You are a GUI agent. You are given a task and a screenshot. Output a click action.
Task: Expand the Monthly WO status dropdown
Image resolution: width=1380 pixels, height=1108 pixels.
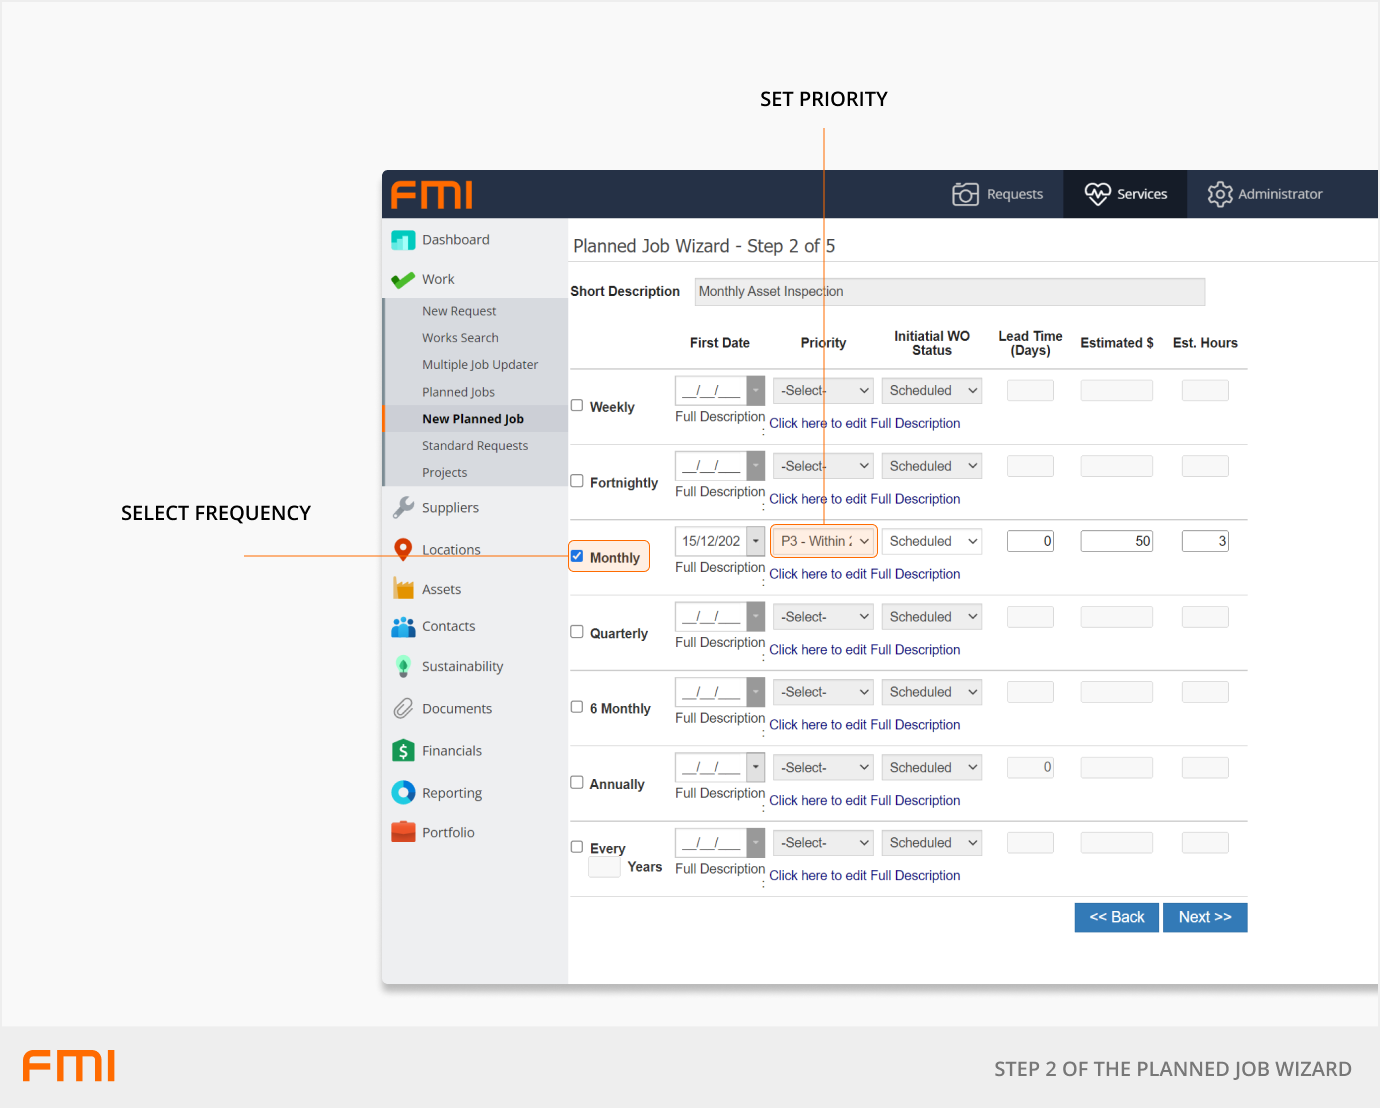(931, 541)
